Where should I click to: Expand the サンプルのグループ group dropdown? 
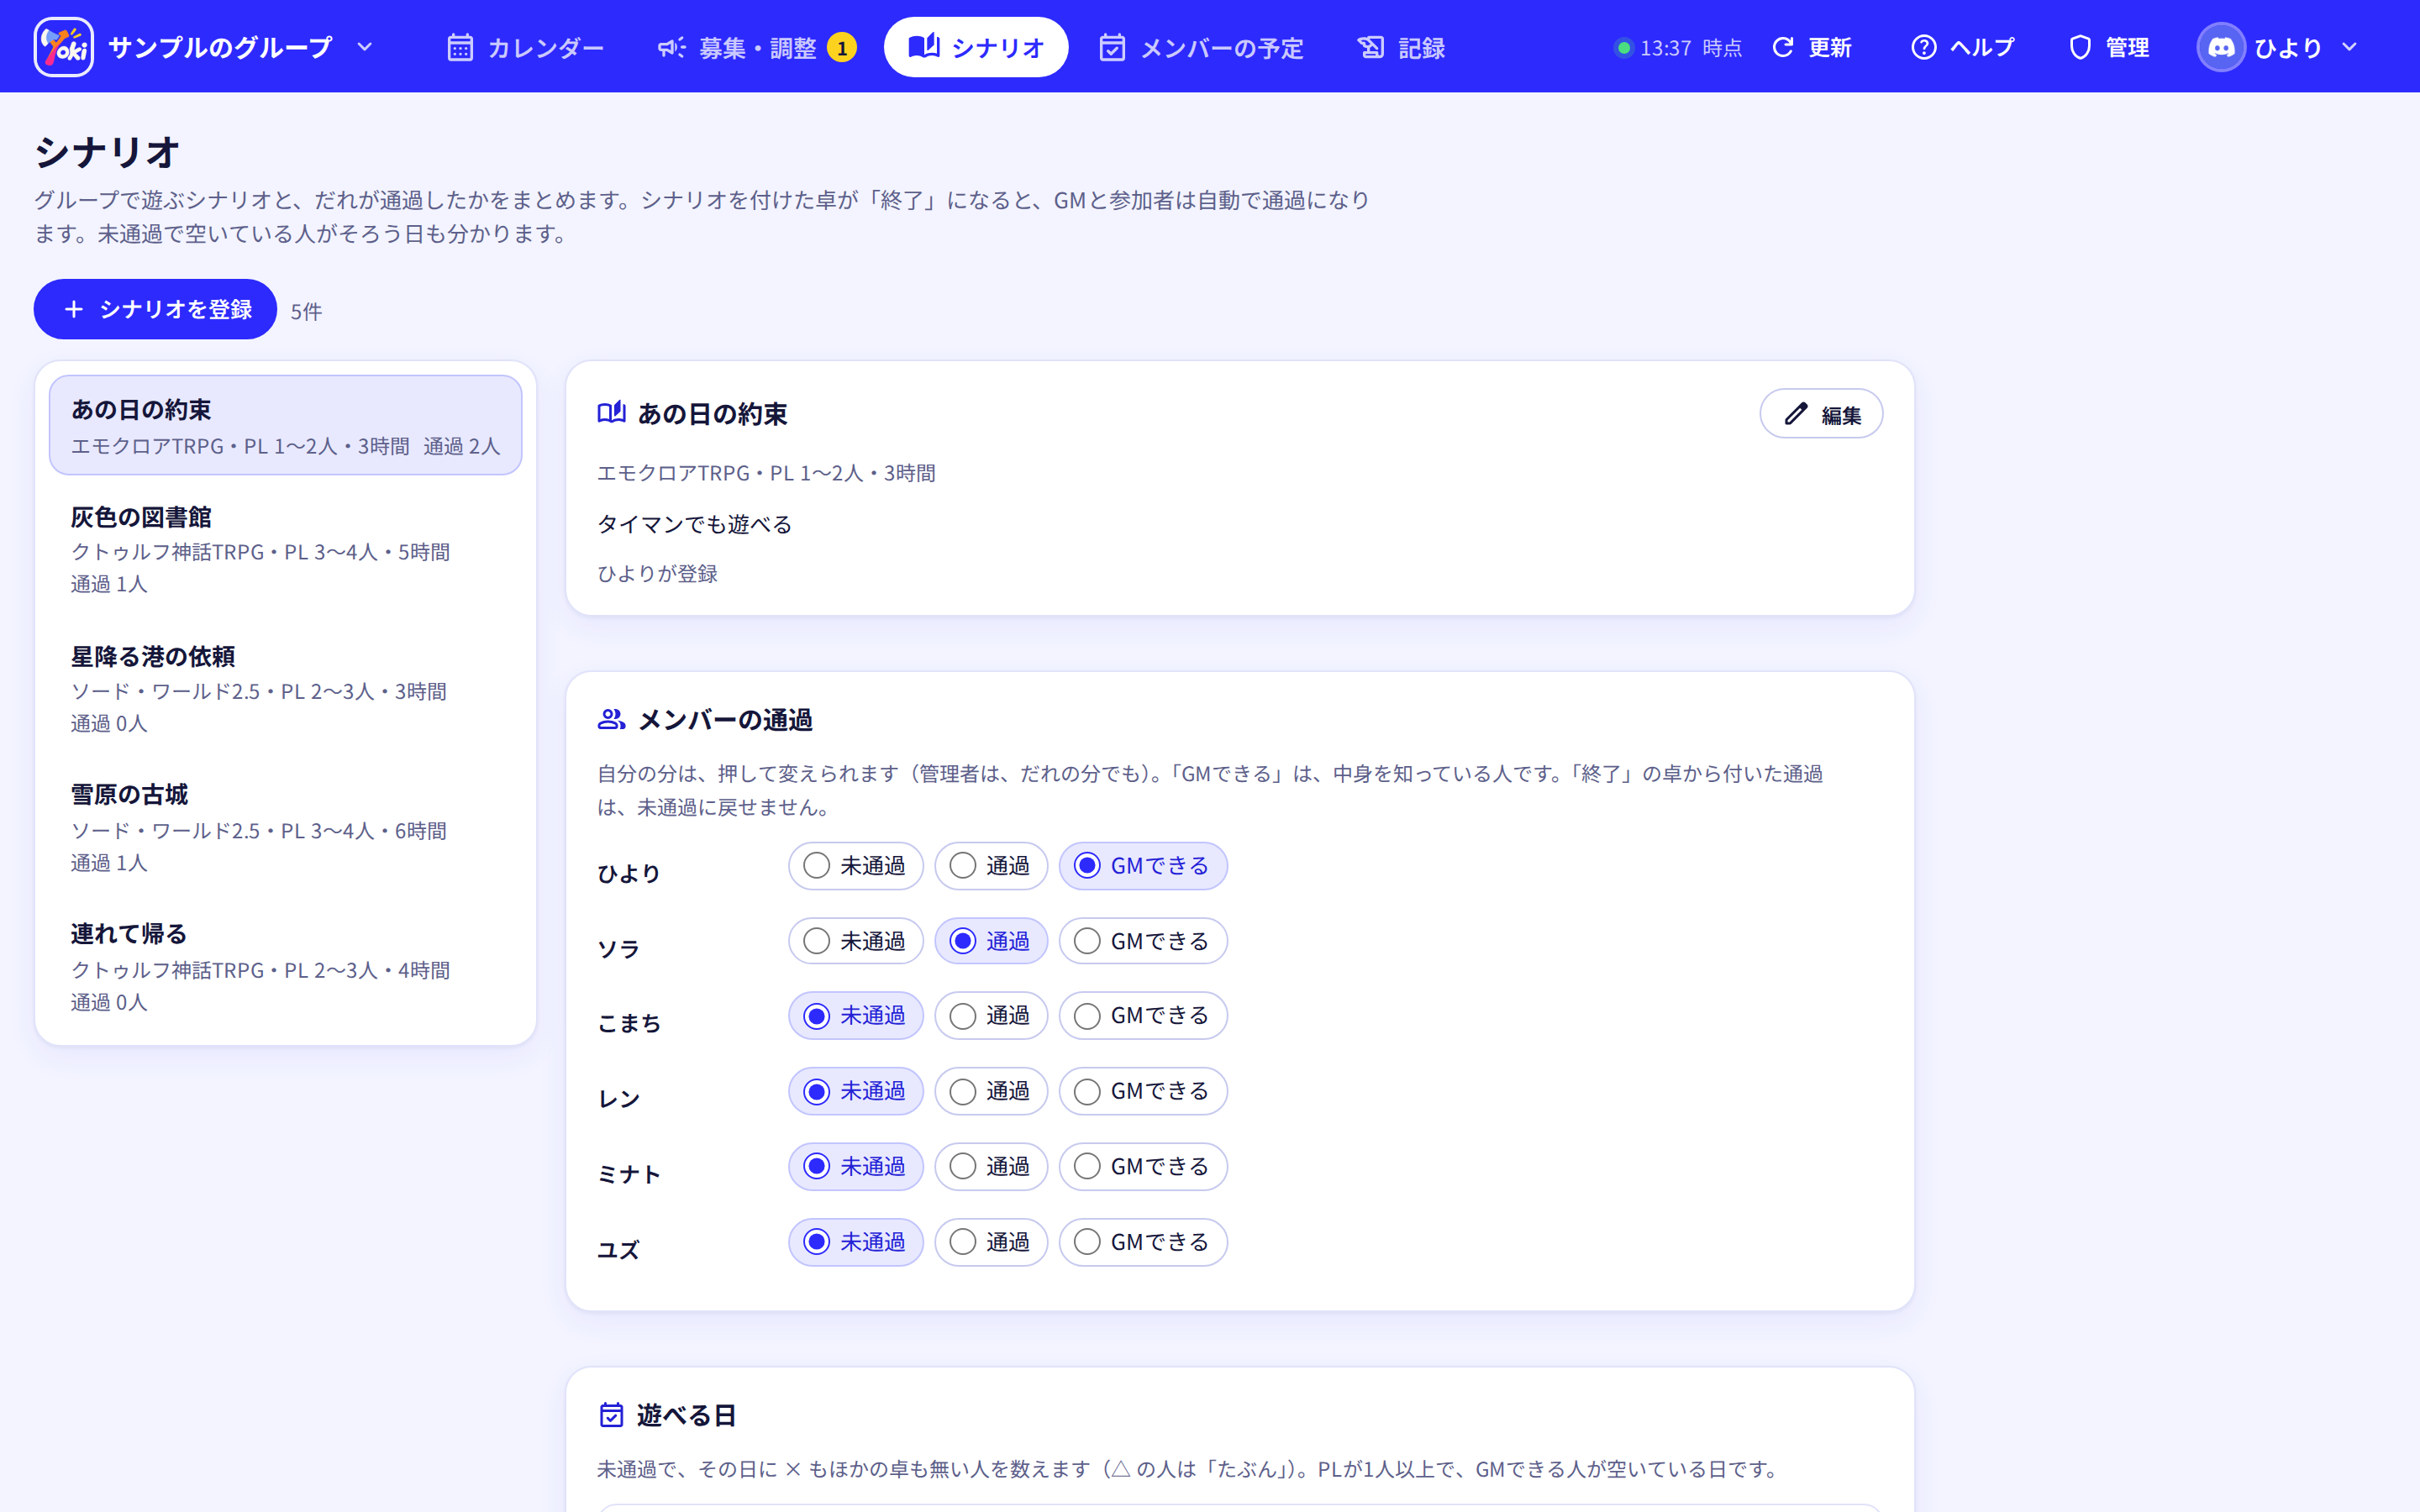pyautogui.click(x=365, y=47)
